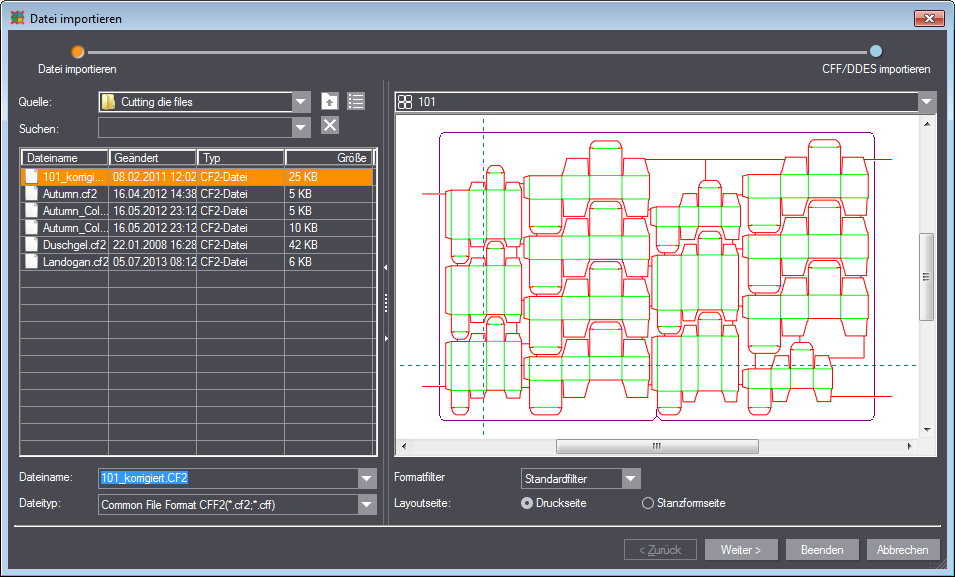Close the Datei importieren dialog
955x577 pixels.
pos(929,18)
